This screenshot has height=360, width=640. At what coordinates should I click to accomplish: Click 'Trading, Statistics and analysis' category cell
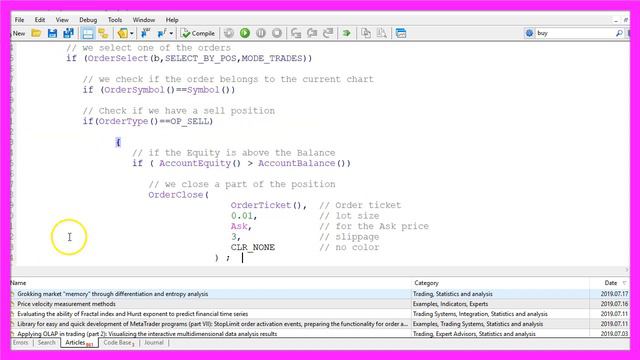coord(453,294)
